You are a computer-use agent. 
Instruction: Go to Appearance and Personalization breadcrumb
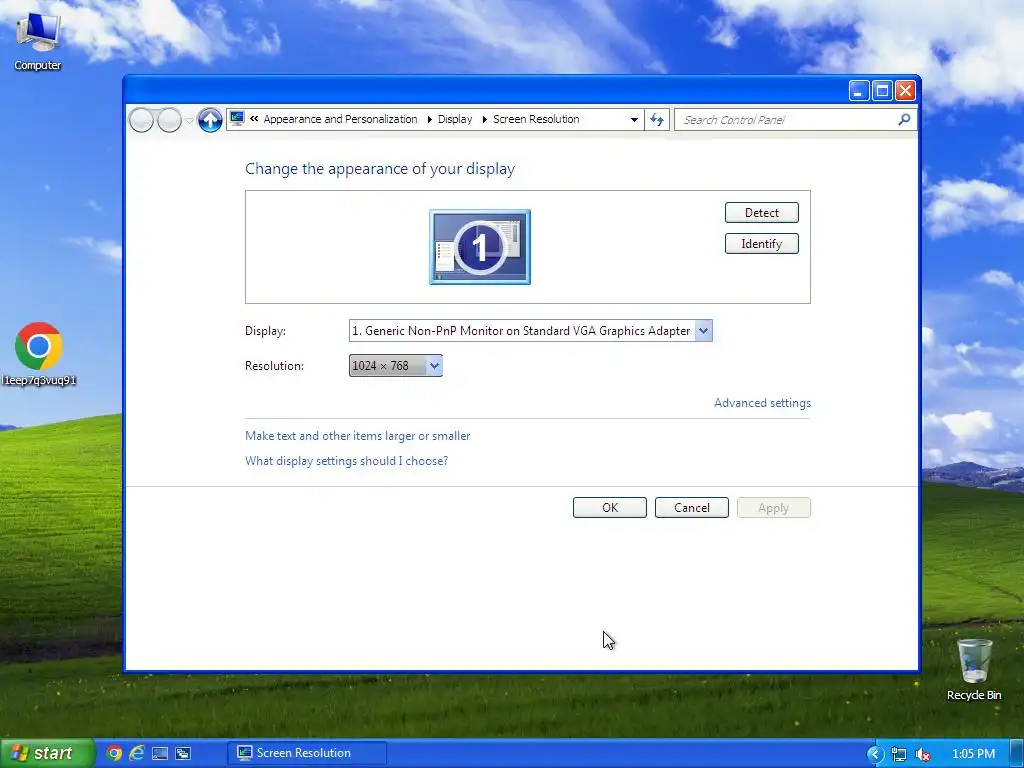point(340,119)
